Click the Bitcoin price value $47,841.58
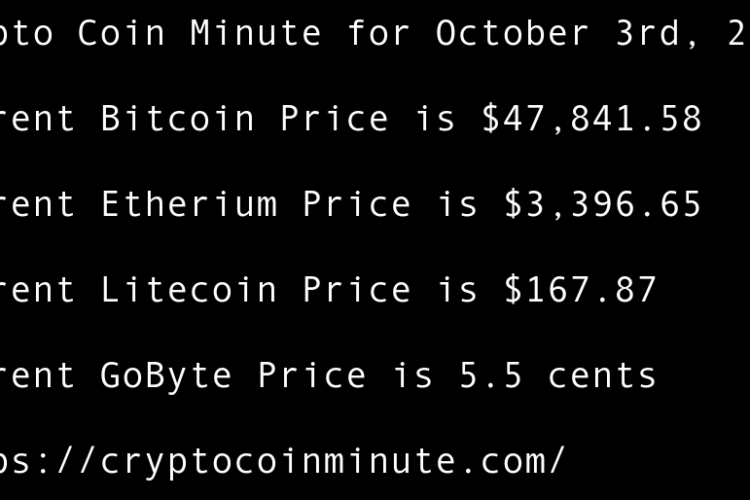The width and height of the screenshot is (750, 500). click(x=591, y=119)
